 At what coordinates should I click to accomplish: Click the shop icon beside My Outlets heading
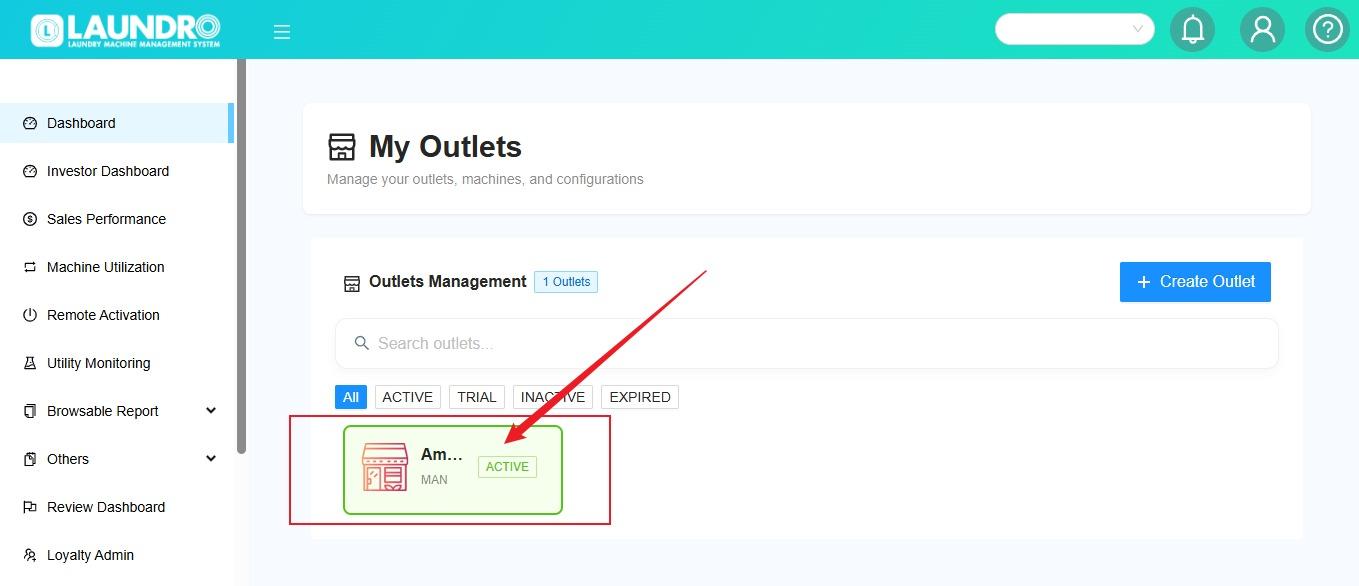[342, 147]
